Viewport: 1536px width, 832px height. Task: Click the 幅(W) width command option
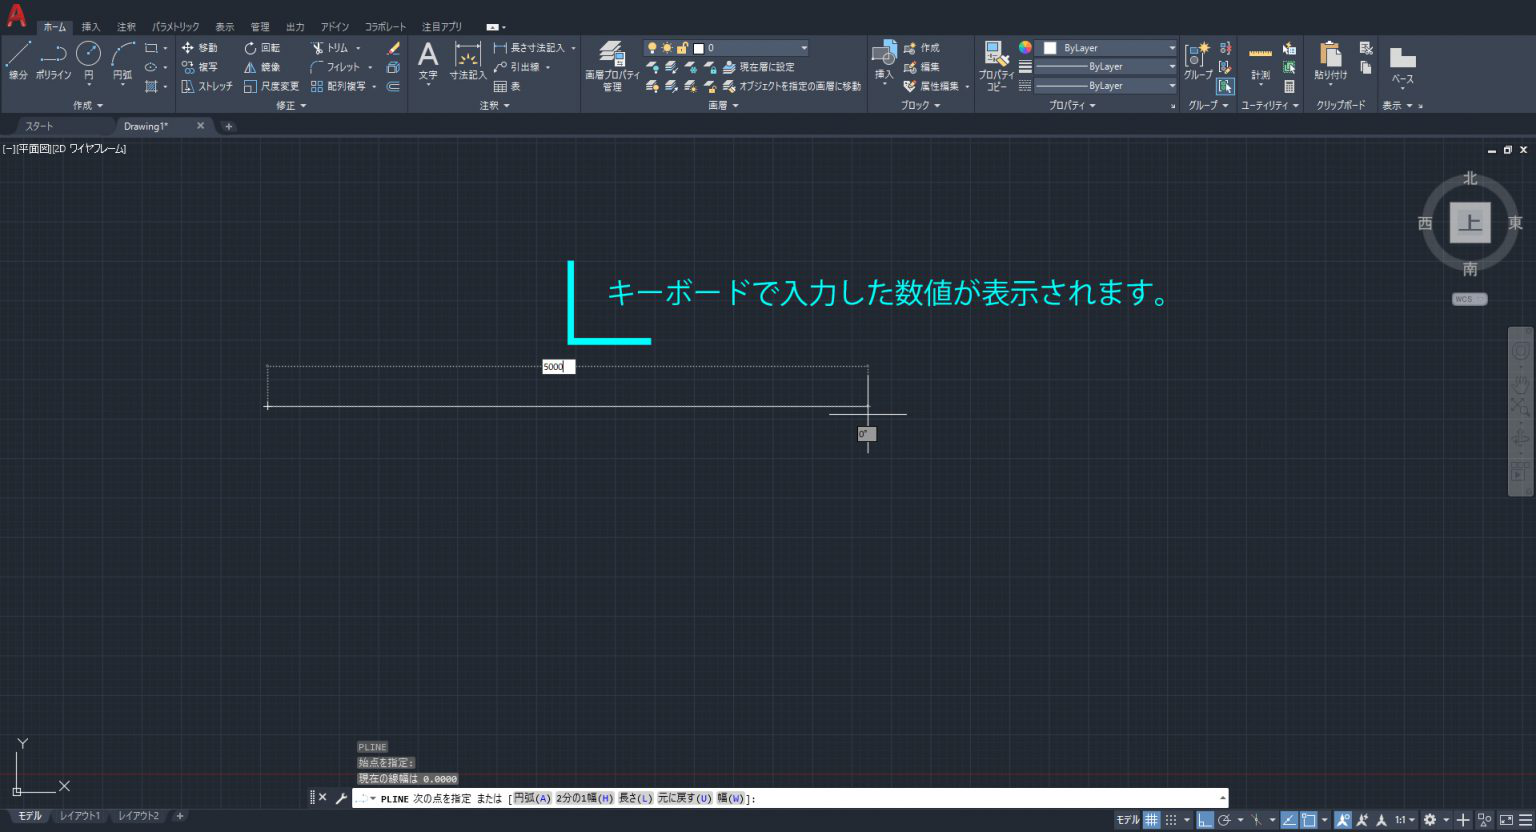[x=731, y=798]
